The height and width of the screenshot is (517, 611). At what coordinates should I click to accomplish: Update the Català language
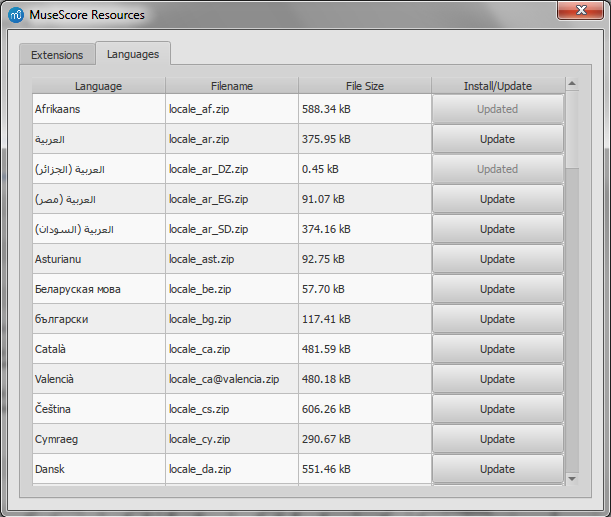click(x=498, y=349)
